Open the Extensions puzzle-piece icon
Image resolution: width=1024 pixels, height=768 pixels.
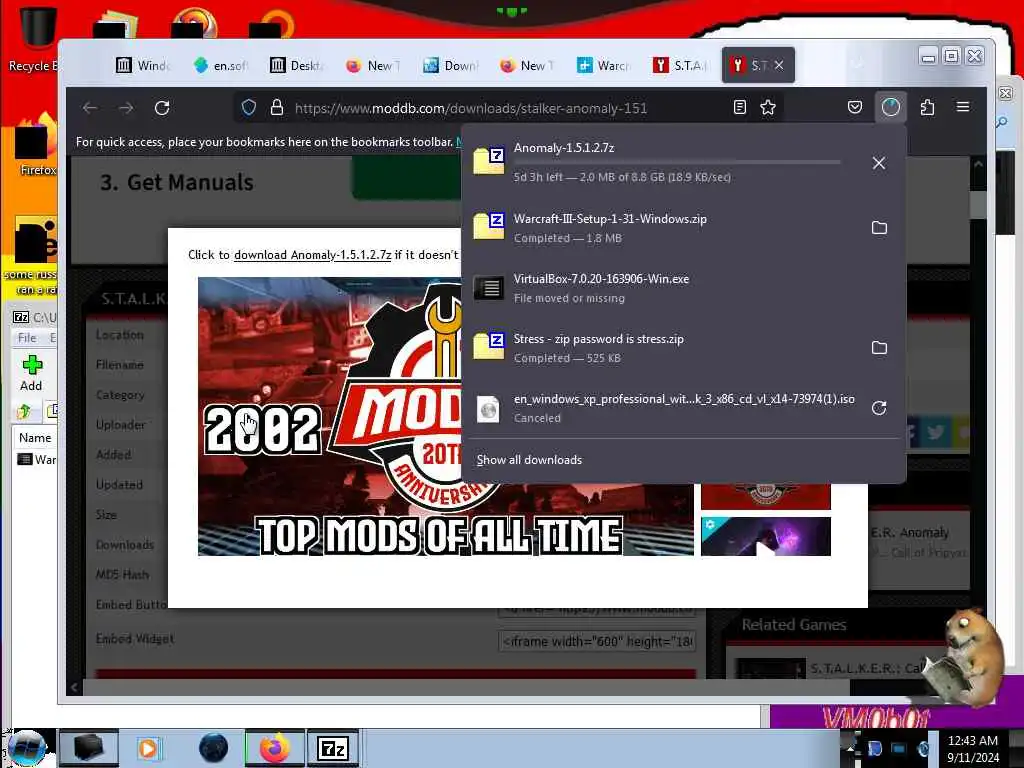tap(927, 107)
